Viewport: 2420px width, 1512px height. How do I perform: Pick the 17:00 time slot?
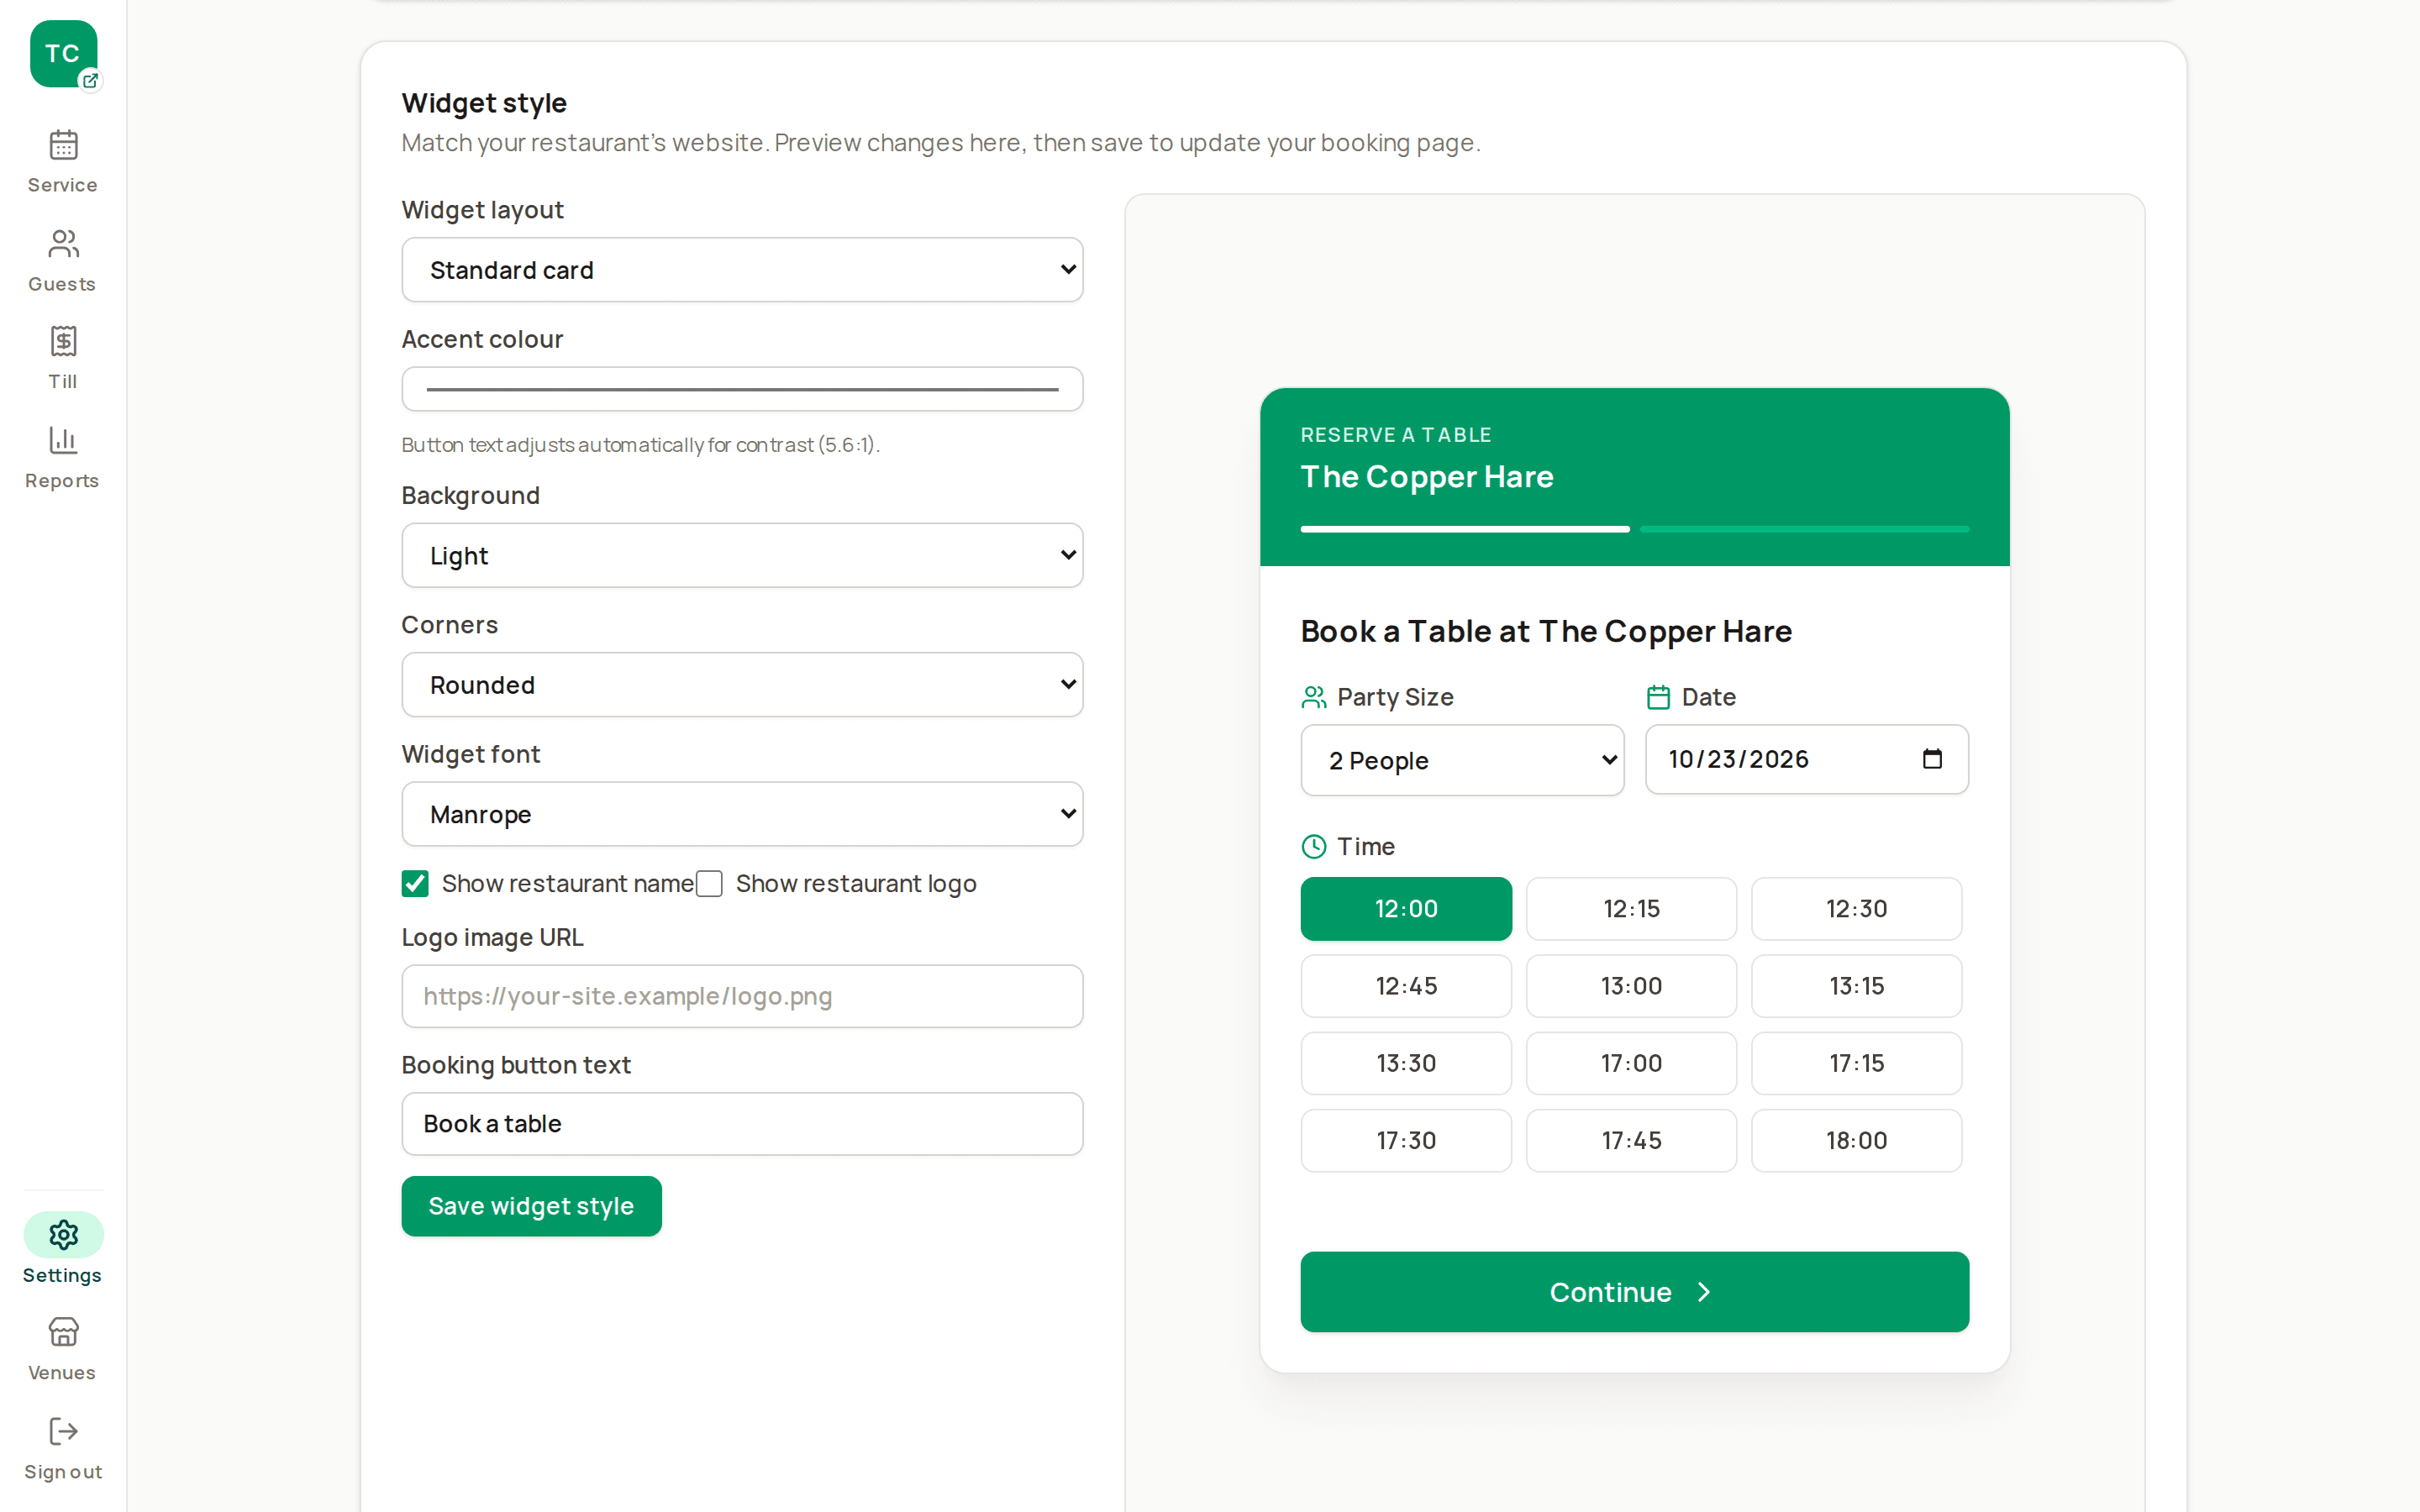point(1631,1063)
